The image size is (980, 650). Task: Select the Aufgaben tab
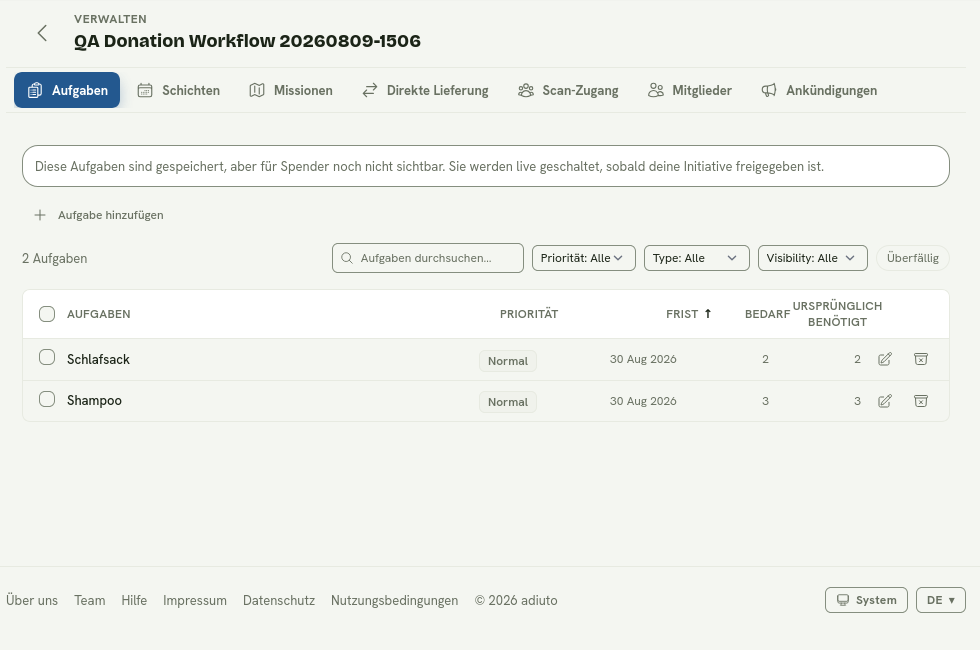pyautogui.click(x=67, y=90)
